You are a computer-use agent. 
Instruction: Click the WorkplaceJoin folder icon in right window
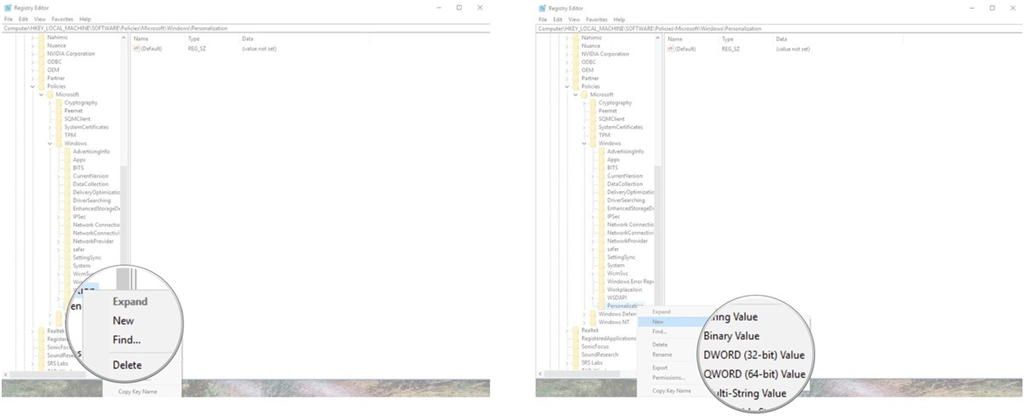[601, 289]
